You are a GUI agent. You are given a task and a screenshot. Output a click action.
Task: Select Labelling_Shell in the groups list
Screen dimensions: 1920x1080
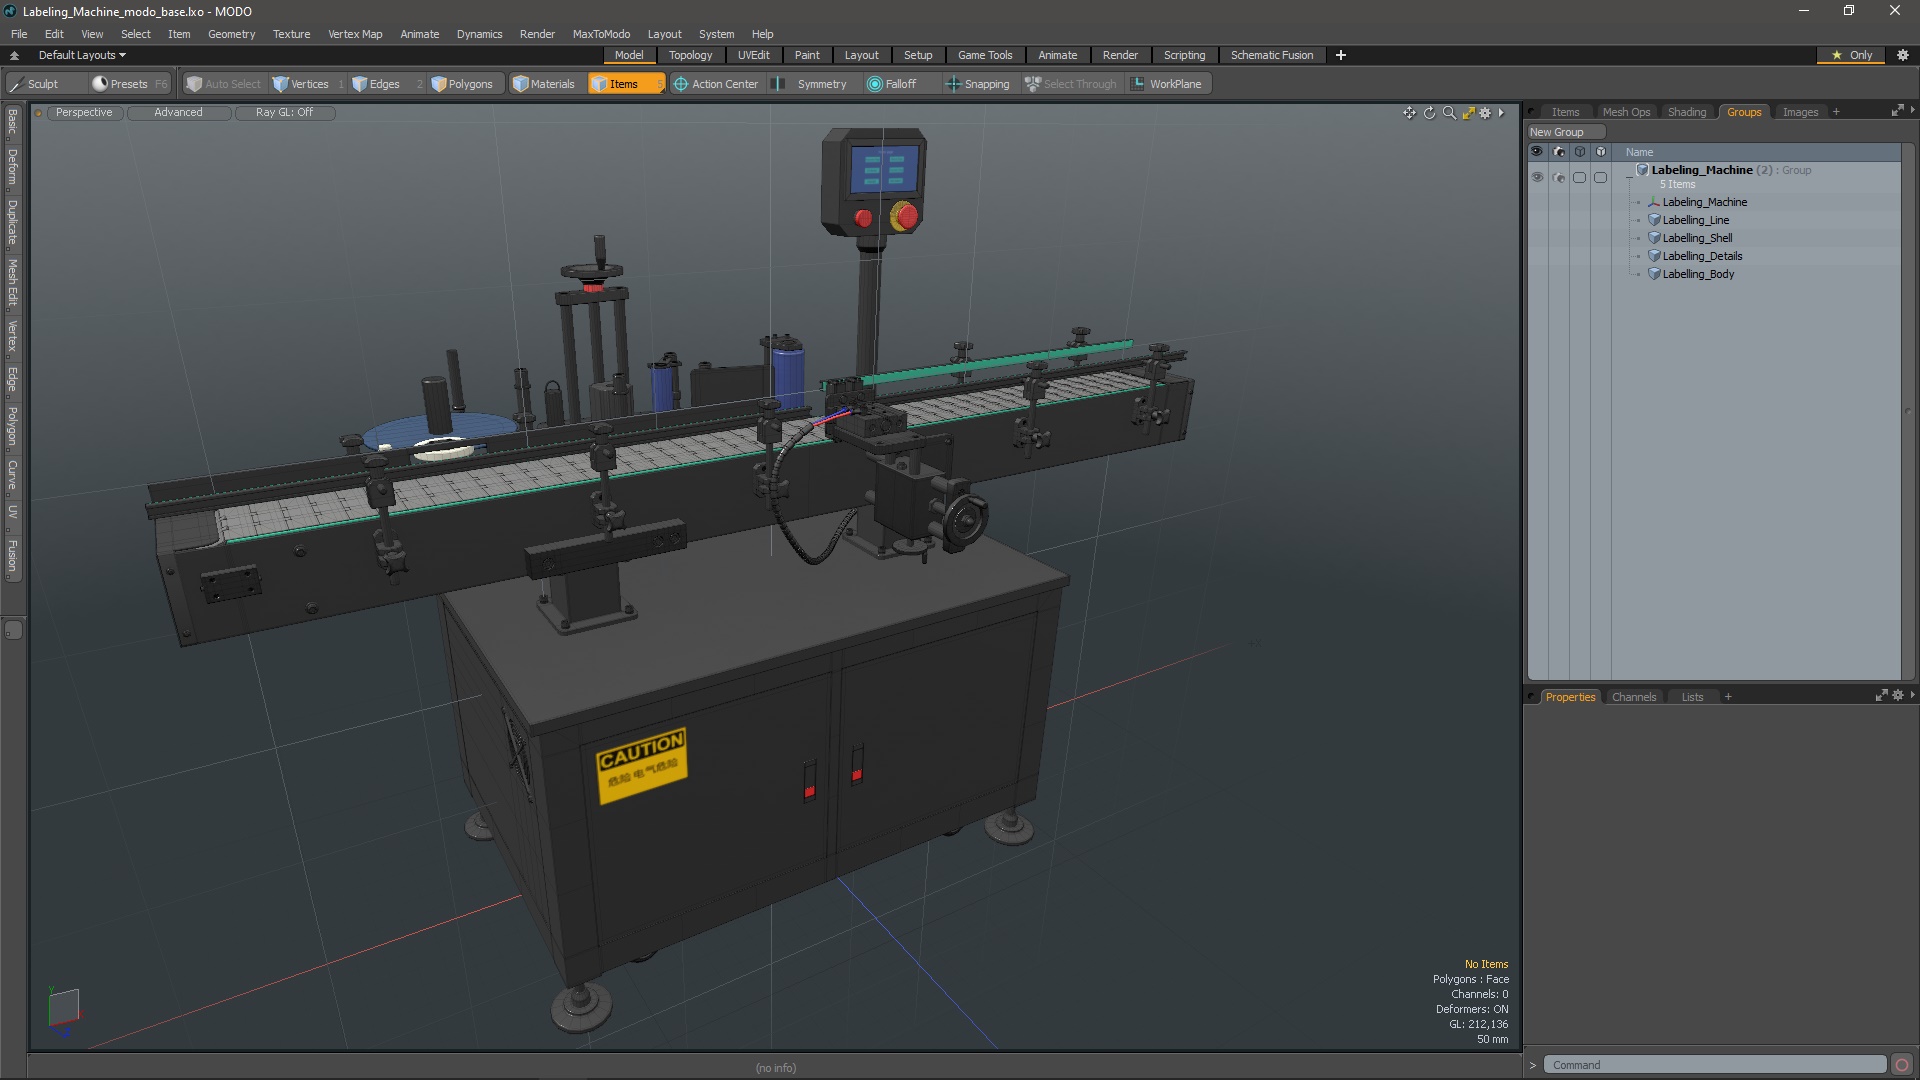[x=1697, y=238]
